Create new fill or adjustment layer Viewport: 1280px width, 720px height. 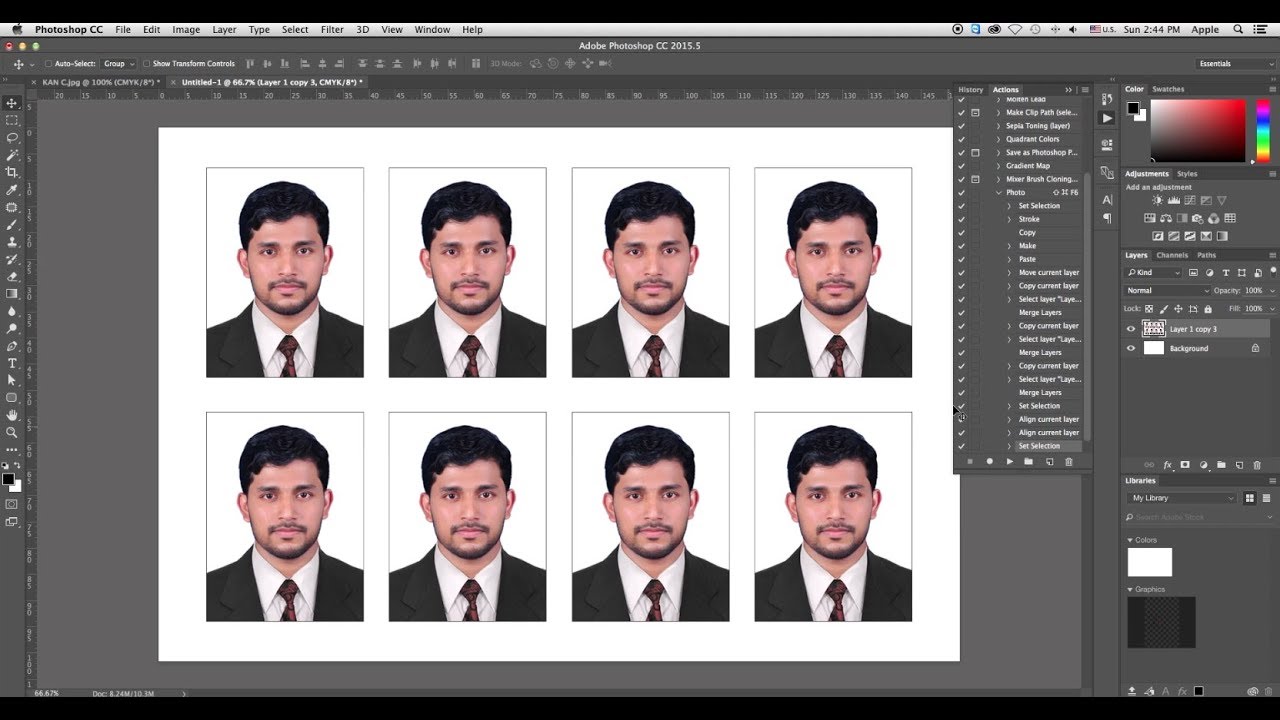point(1203,465)
